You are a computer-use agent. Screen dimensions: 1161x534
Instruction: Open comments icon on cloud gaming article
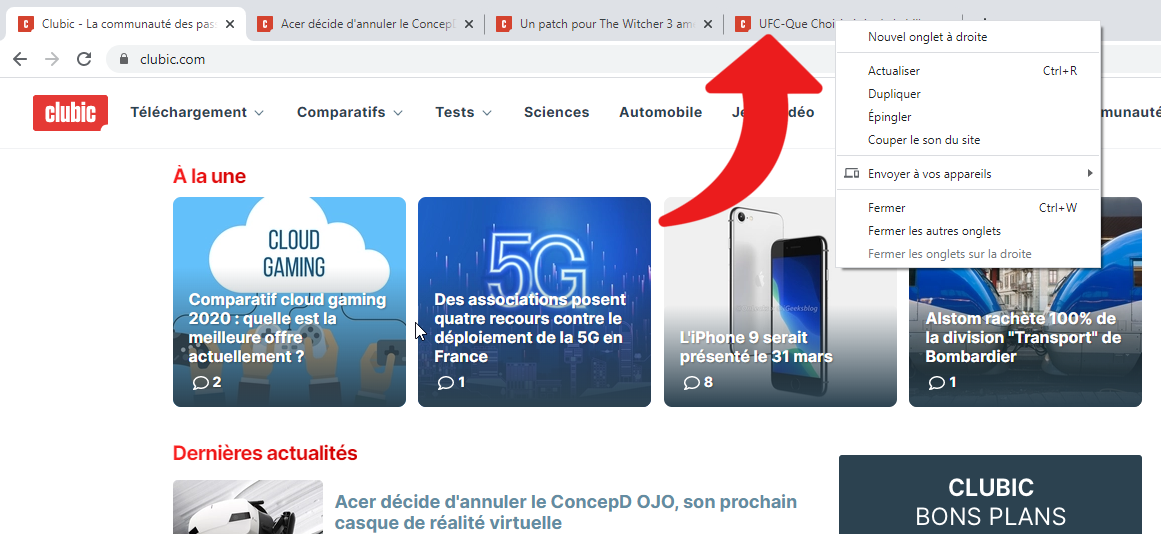pos(201,383)
